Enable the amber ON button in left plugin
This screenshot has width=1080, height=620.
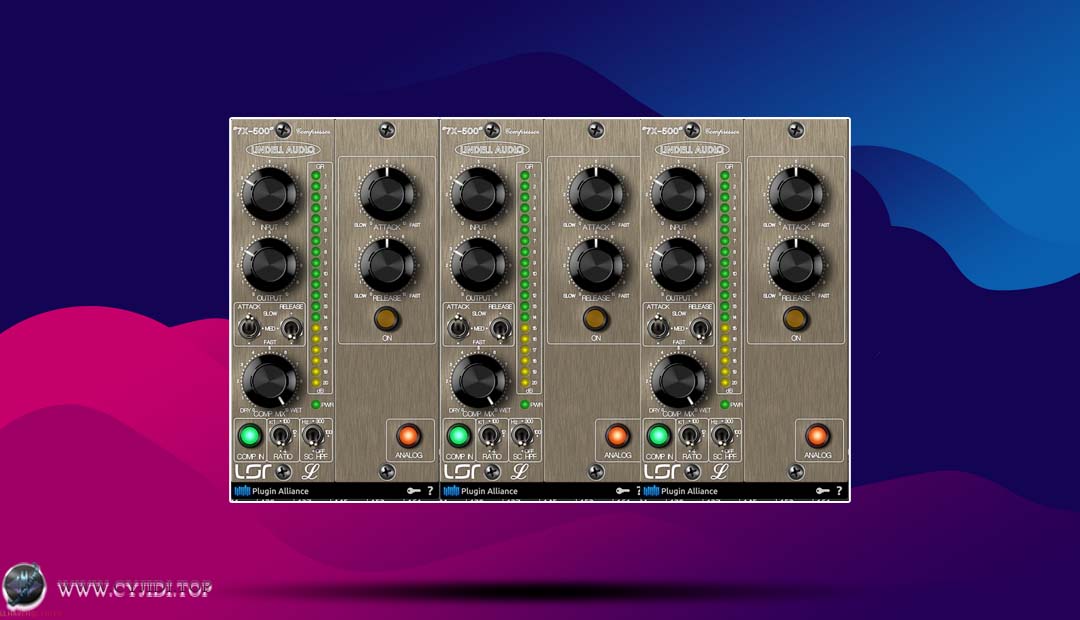coord(386,318)
